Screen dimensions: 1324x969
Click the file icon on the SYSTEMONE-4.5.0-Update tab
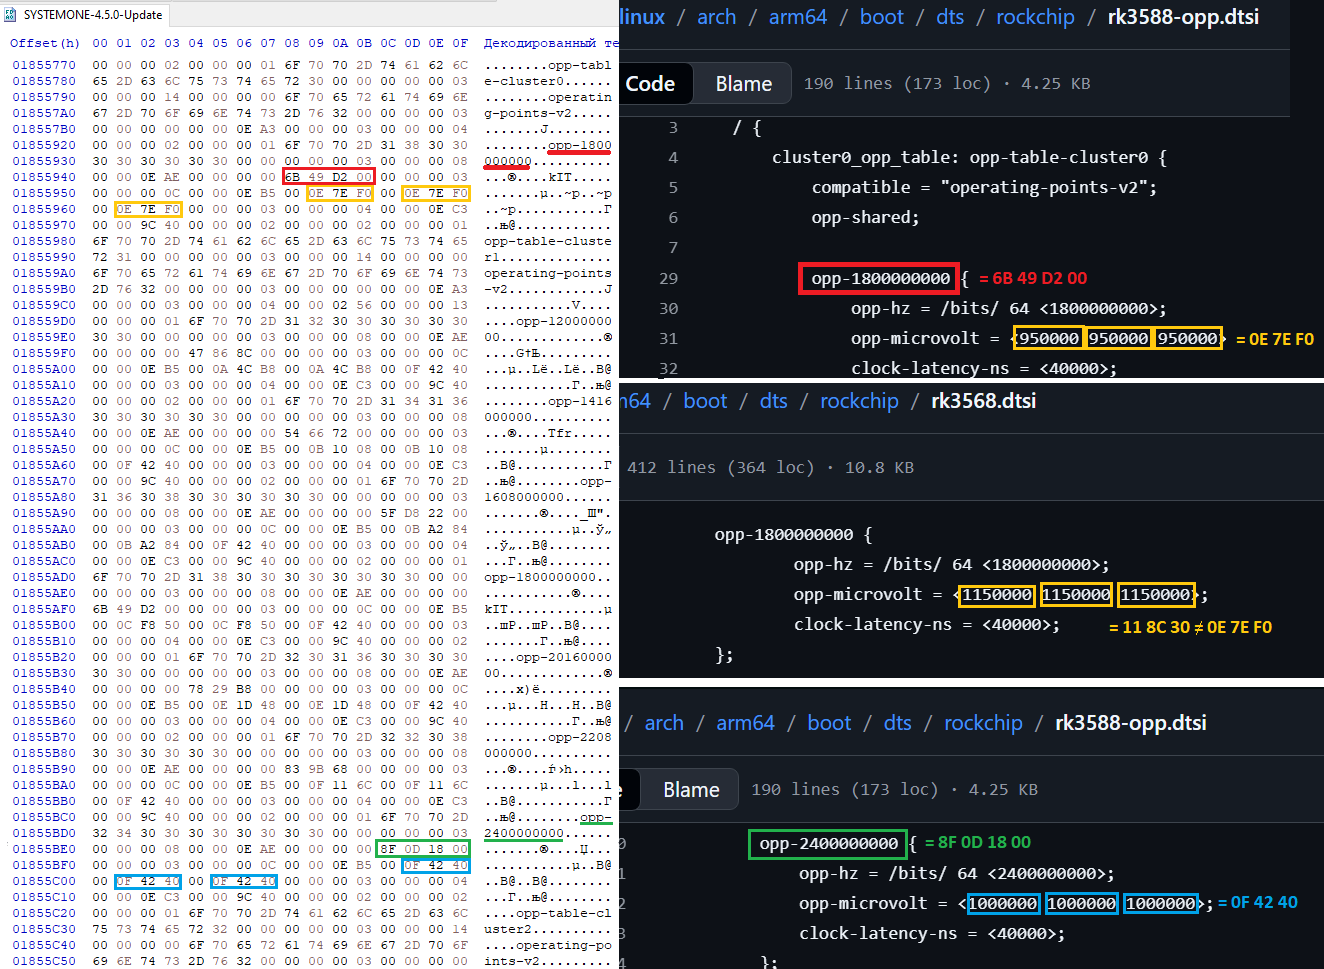click(11, 15)
